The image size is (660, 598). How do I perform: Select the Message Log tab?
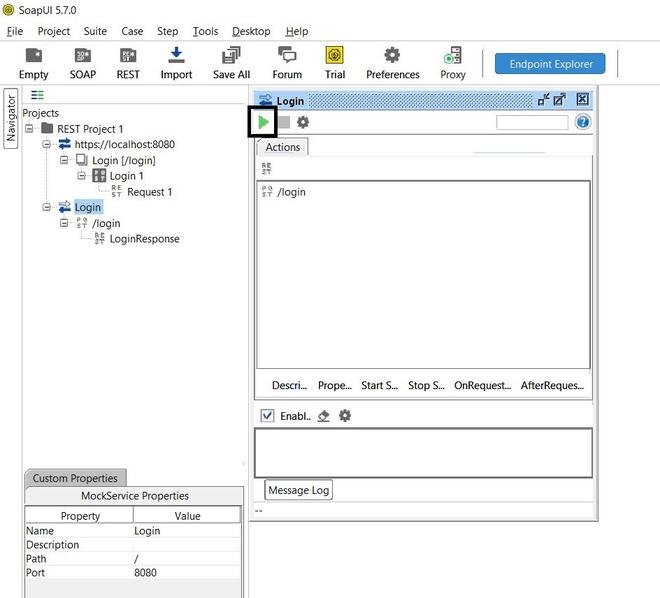pos(298,490)
